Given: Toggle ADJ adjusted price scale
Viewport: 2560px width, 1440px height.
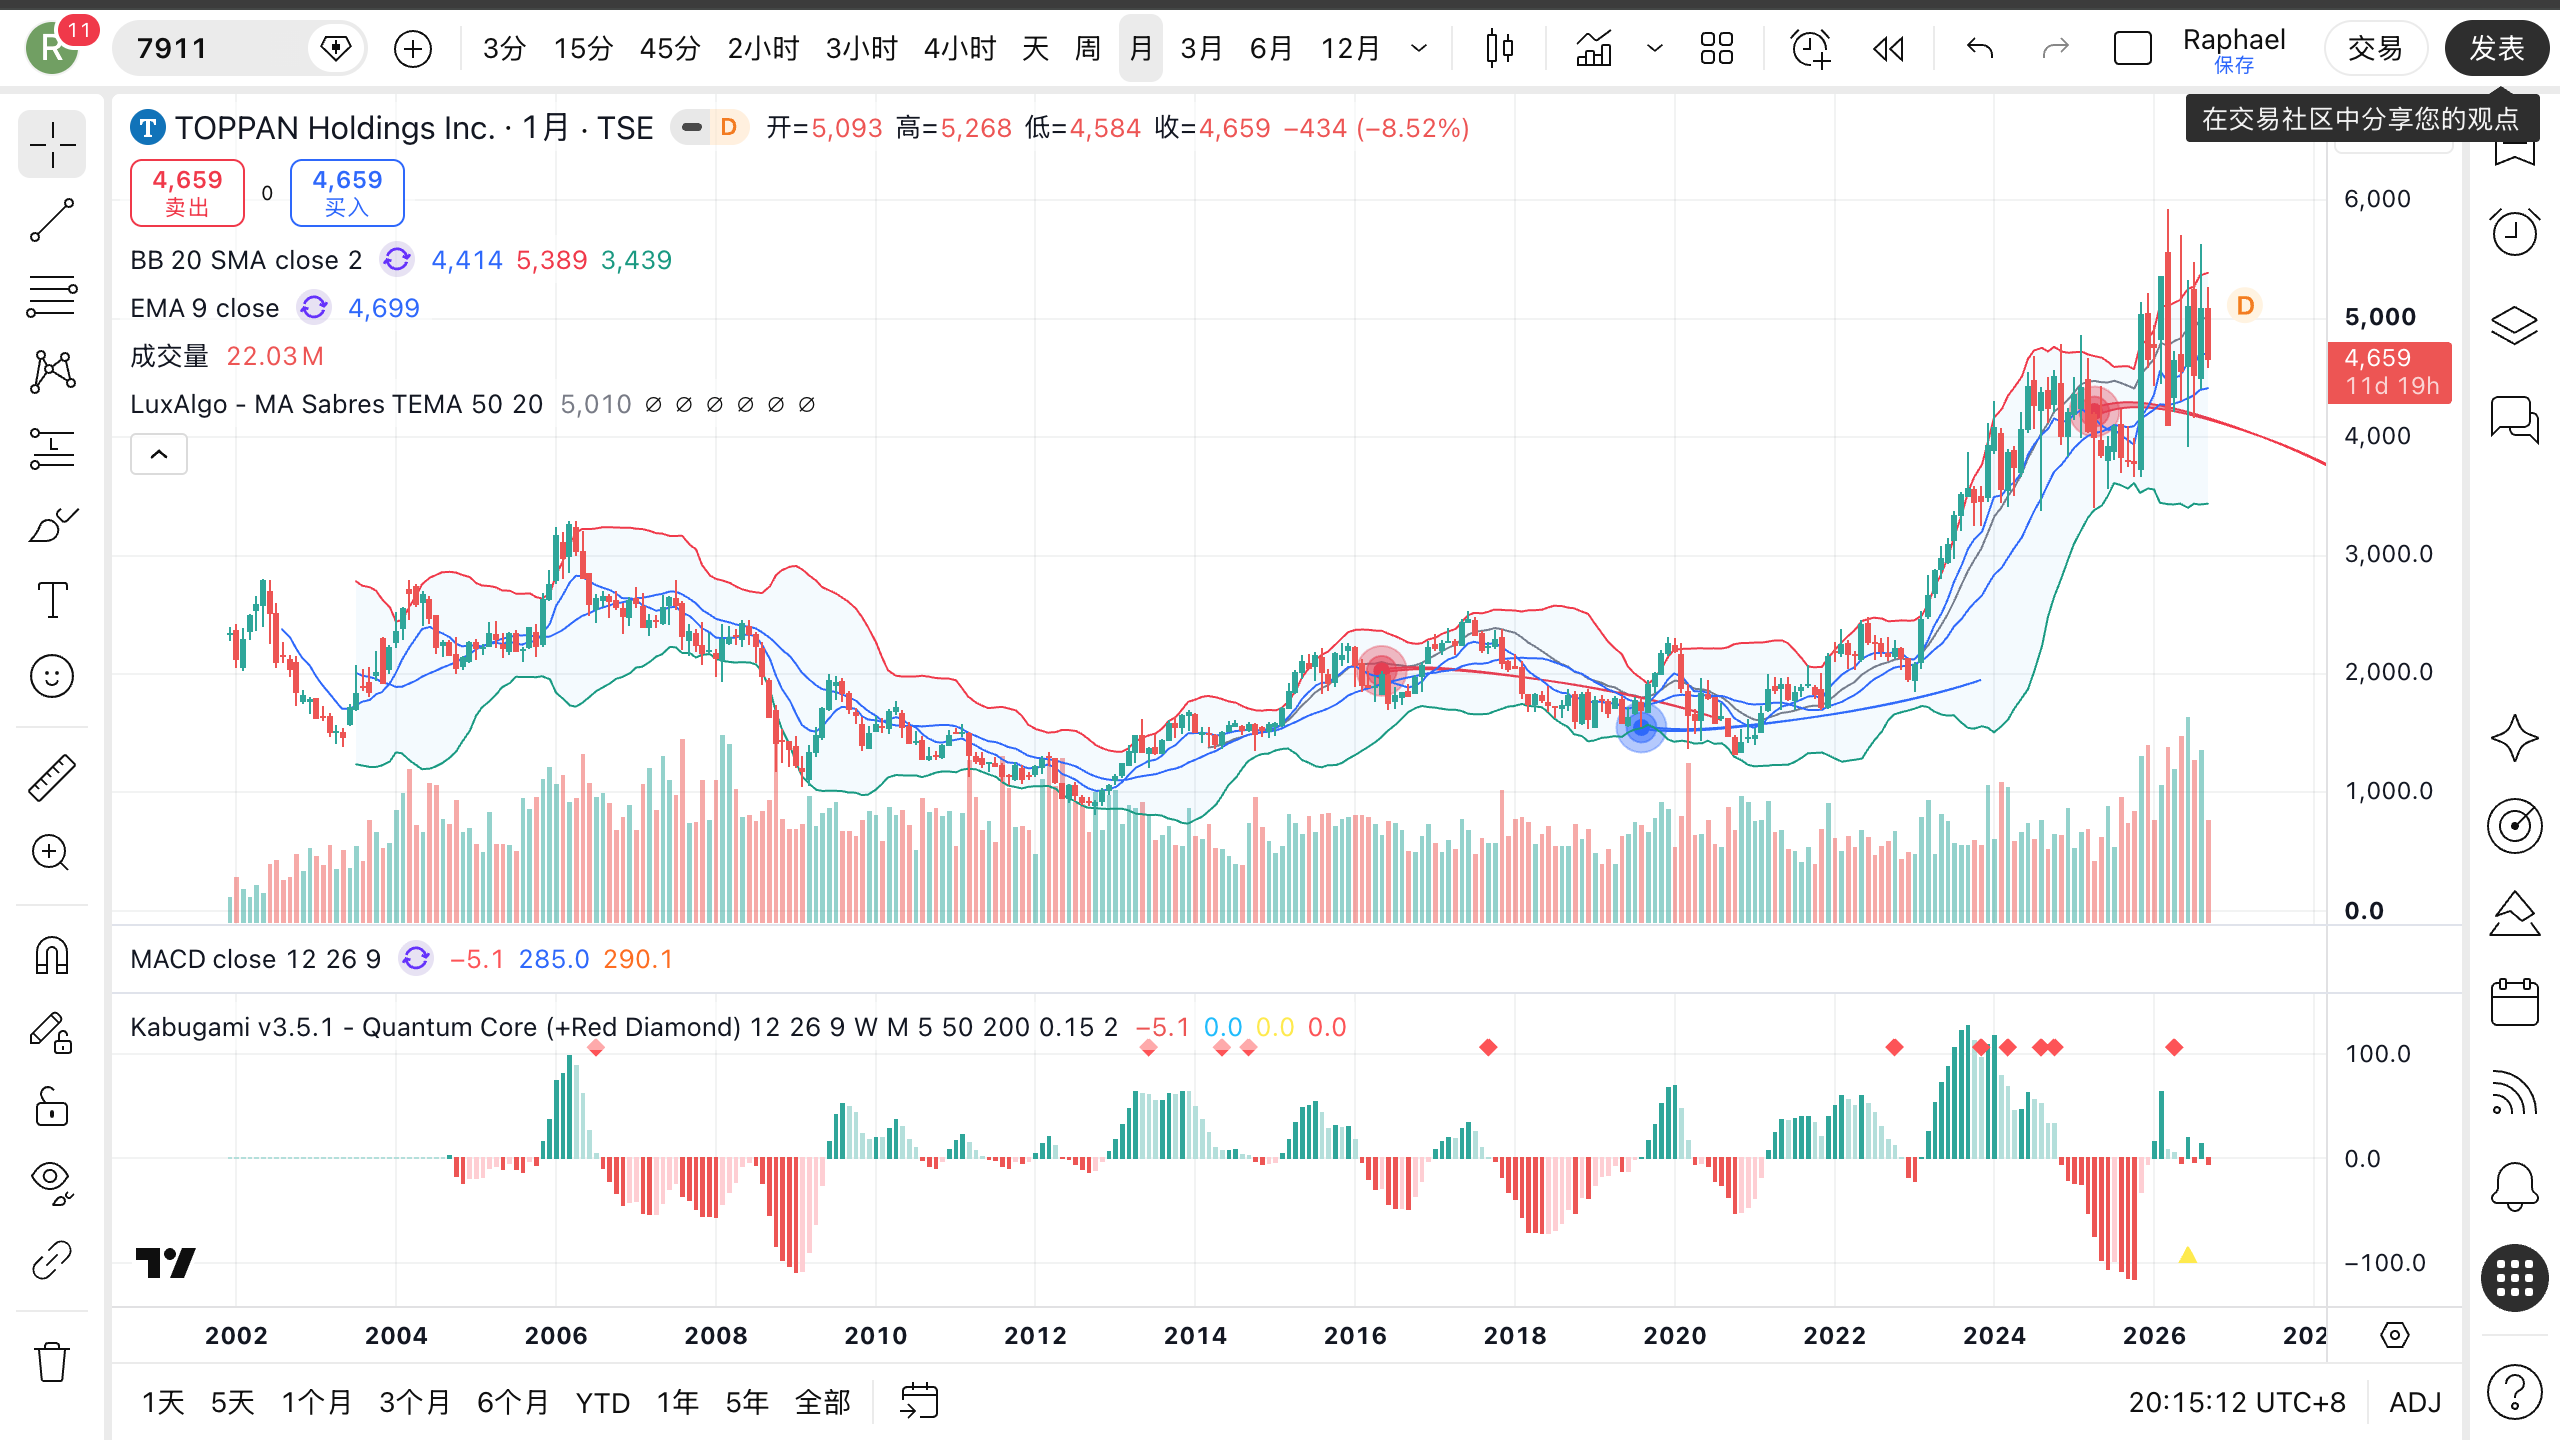Looking at the screenshot, I should click(2415, 1403).
